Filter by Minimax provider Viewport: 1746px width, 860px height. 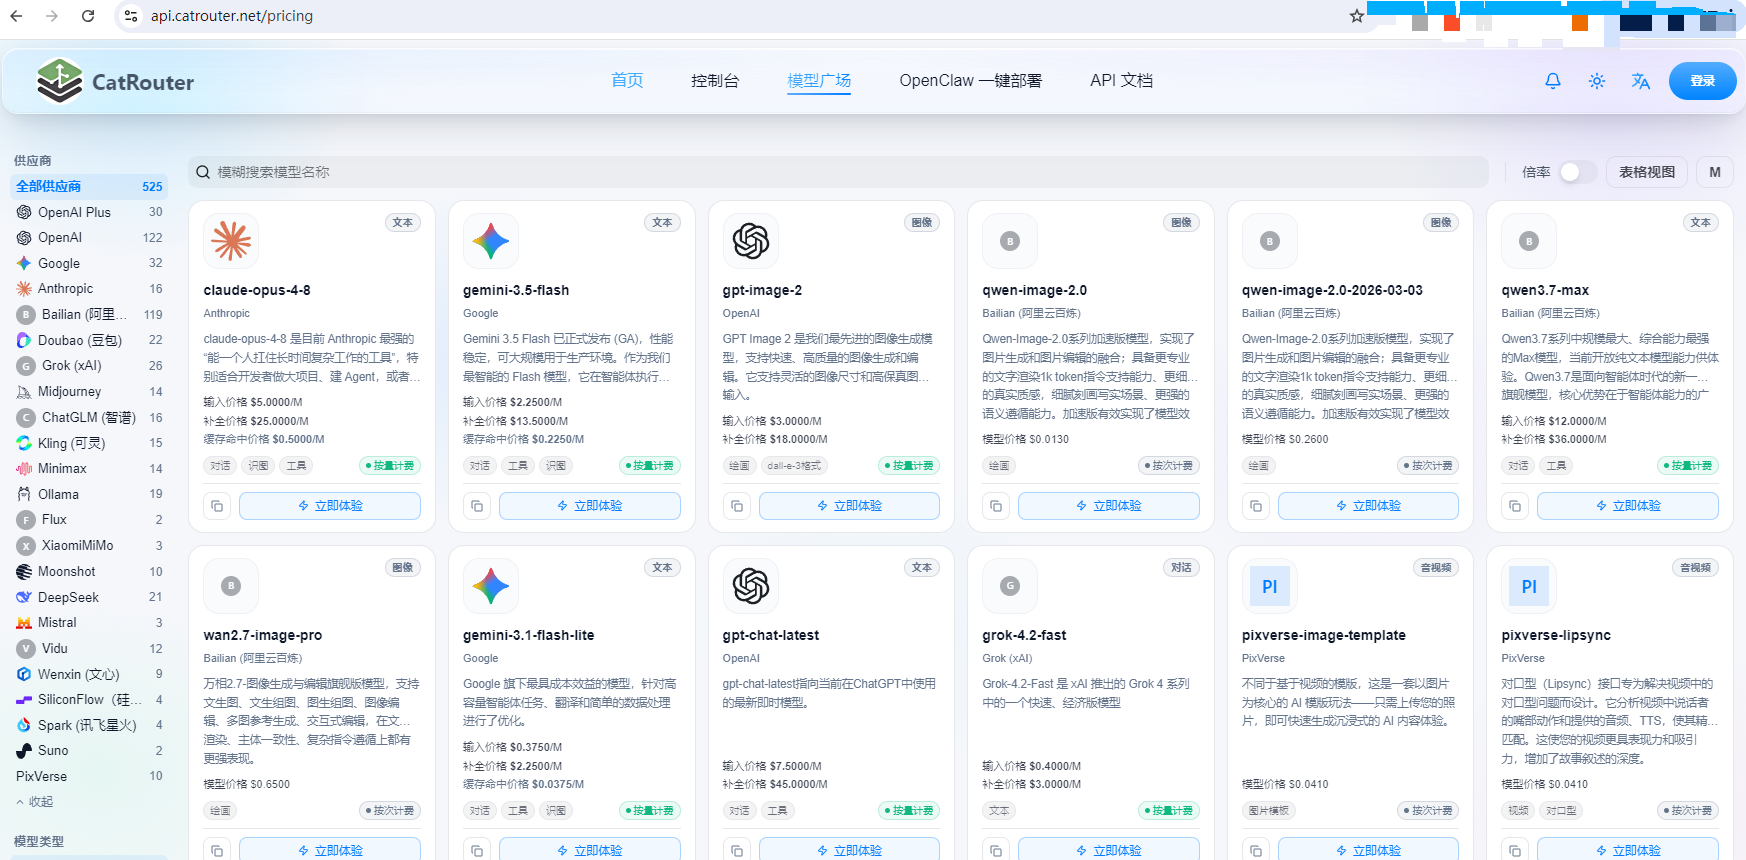[x=89, y=468]
